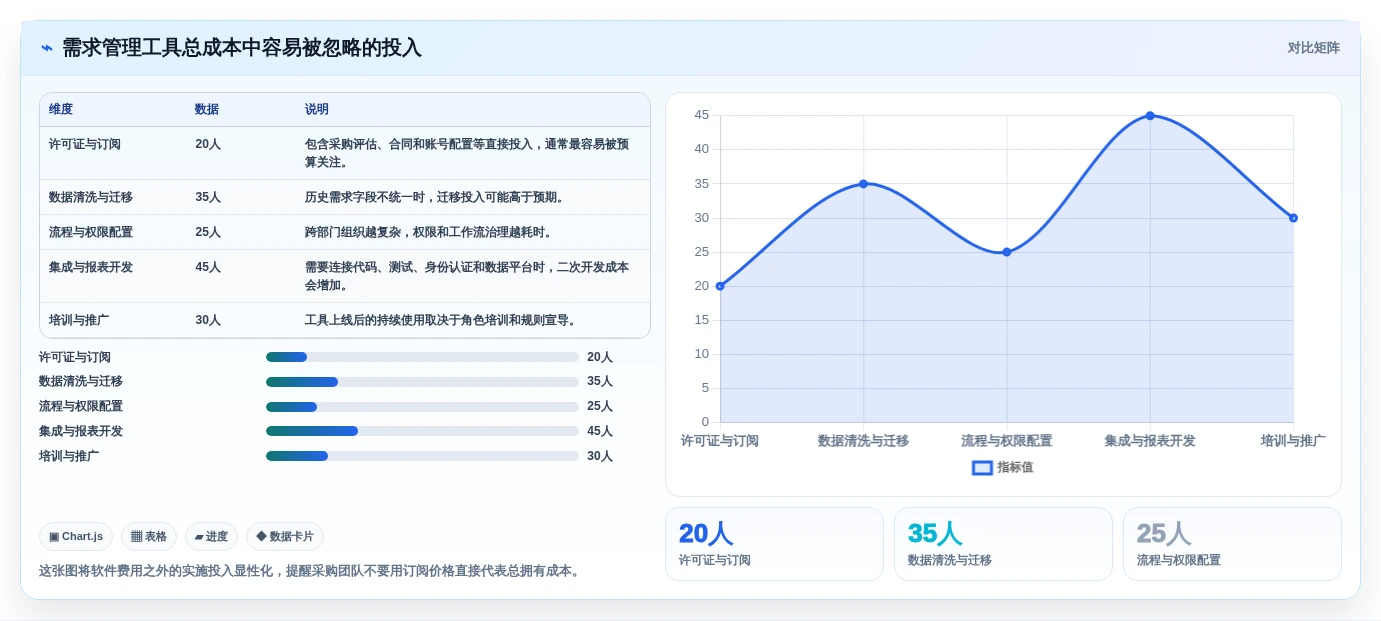Click the 45人 progress value

tap(600, 431)
